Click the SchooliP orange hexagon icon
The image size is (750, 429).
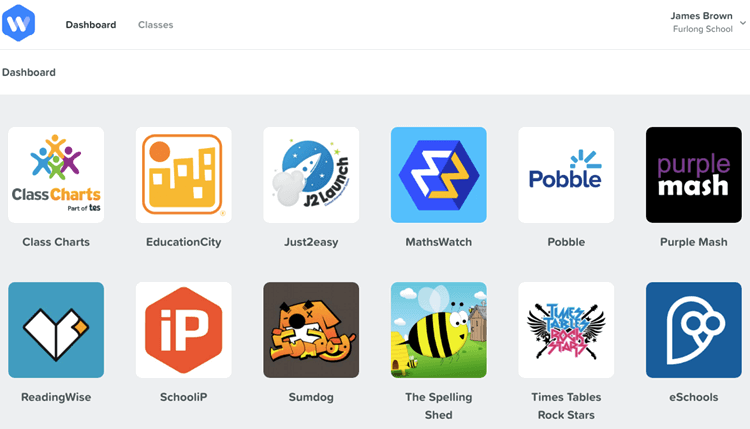tap(184, 330)
